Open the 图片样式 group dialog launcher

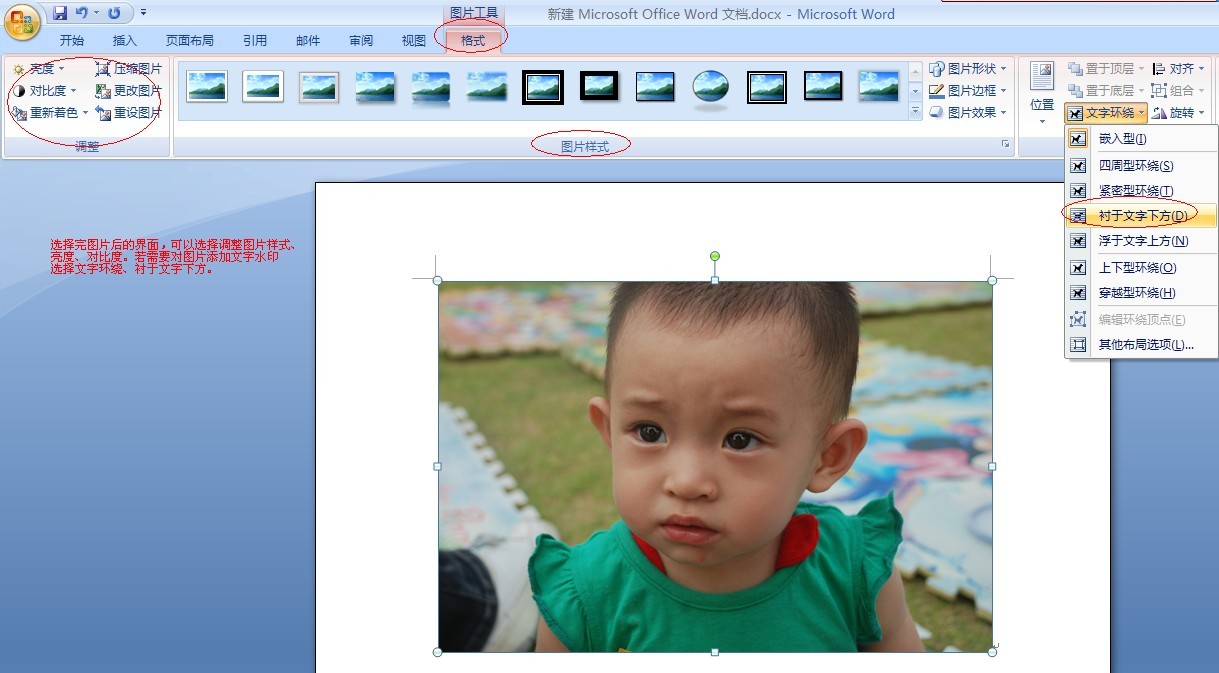pyautogui.click(x=1005, y=146)
